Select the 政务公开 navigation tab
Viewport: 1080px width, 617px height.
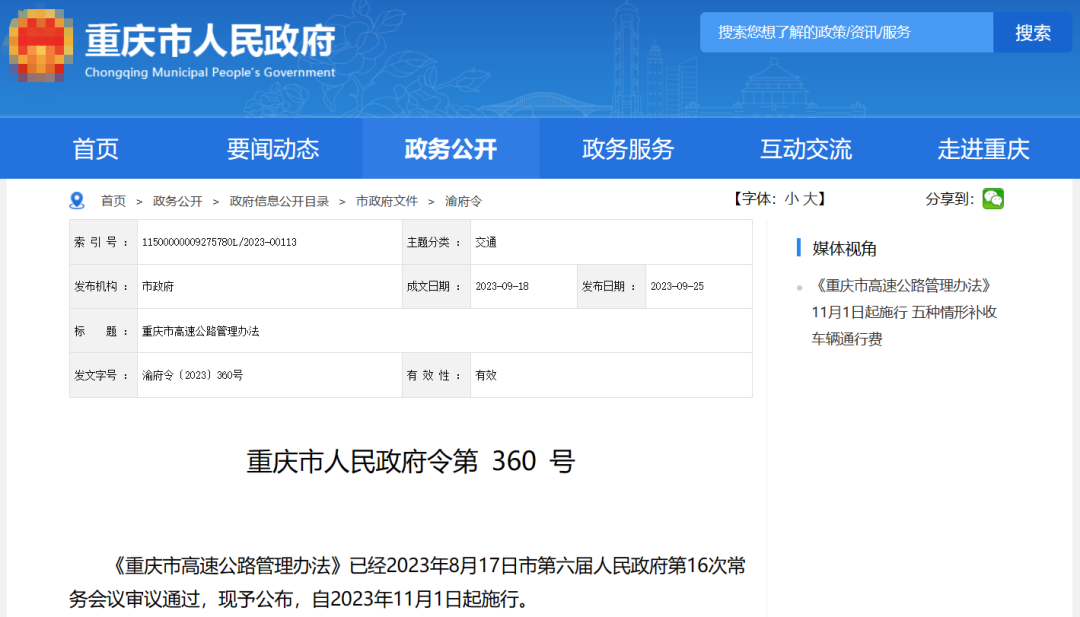click(x=450, y=149)
